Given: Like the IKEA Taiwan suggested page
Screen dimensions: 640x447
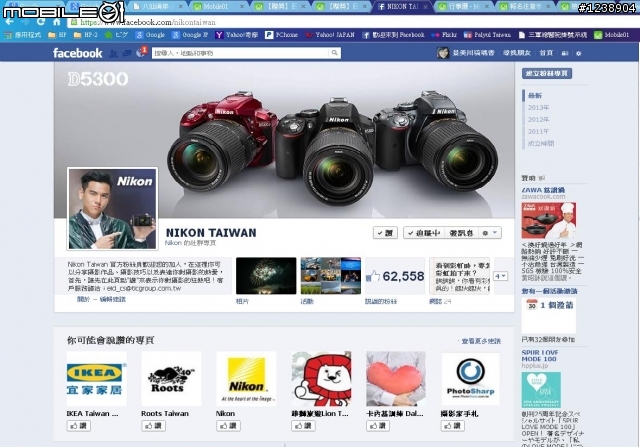Looking at the screenshot, I should tap(78, 426).
